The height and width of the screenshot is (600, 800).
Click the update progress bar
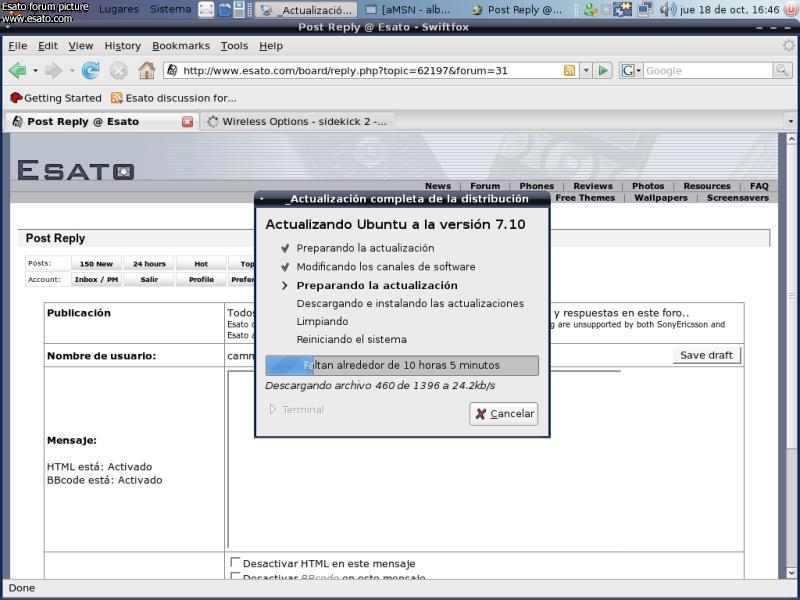[401, 365]
